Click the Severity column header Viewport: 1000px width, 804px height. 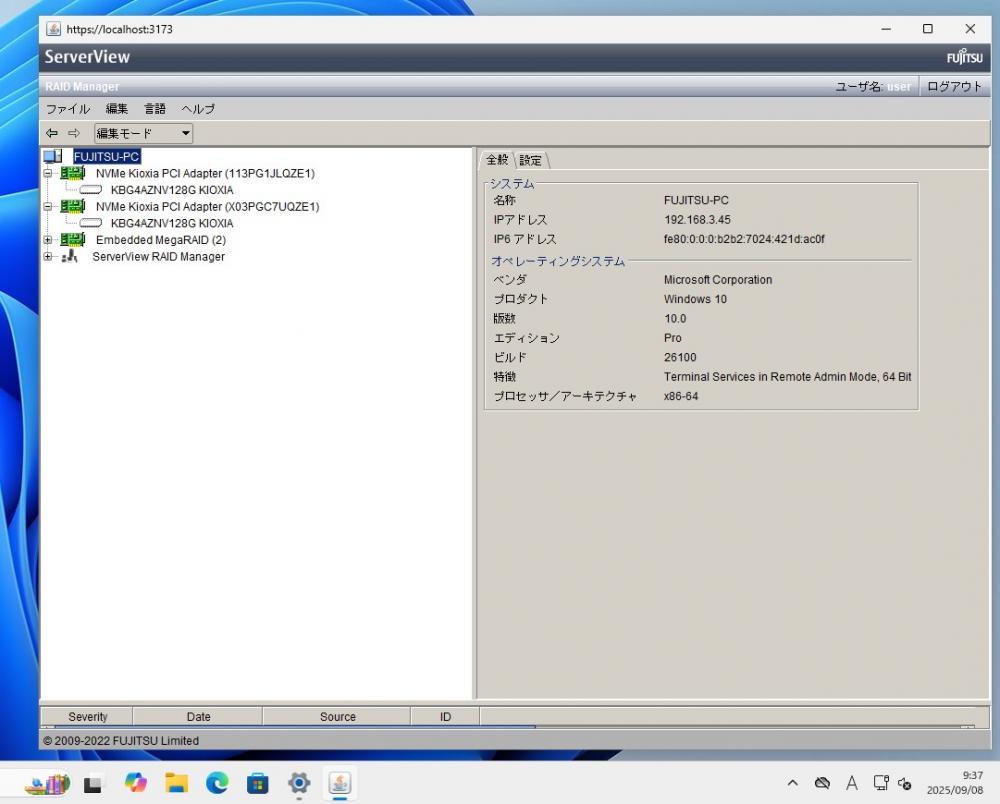(87, 717)
